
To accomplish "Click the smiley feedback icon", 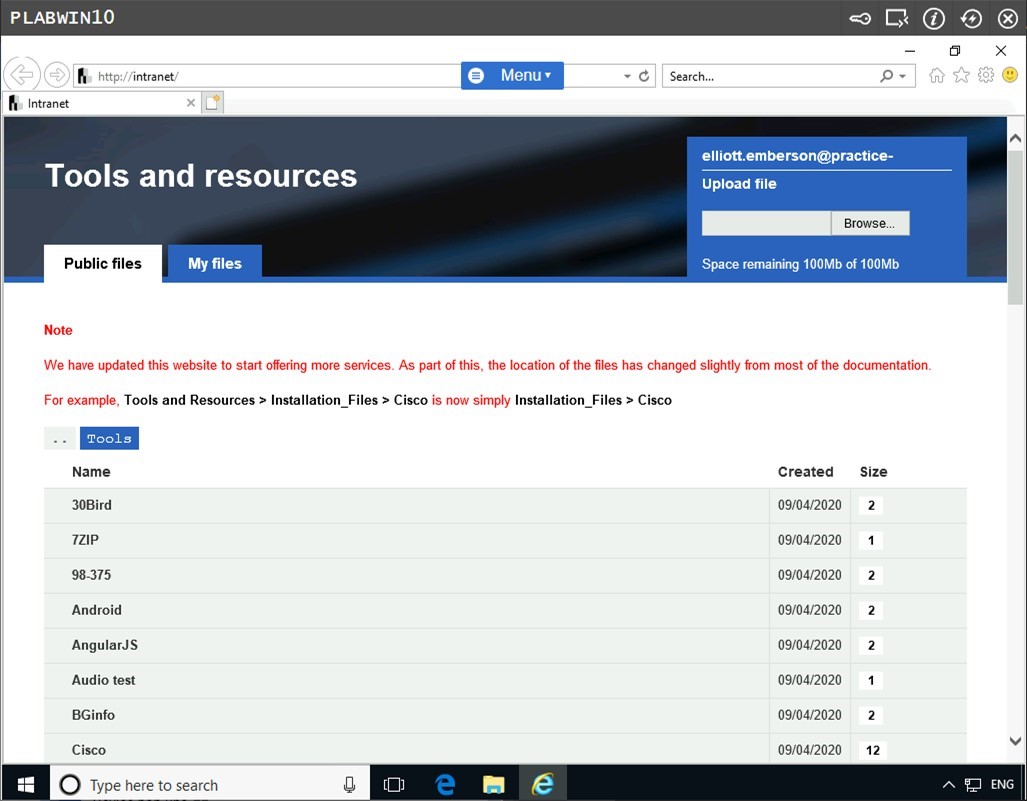I will click(x=1010, y=75).
